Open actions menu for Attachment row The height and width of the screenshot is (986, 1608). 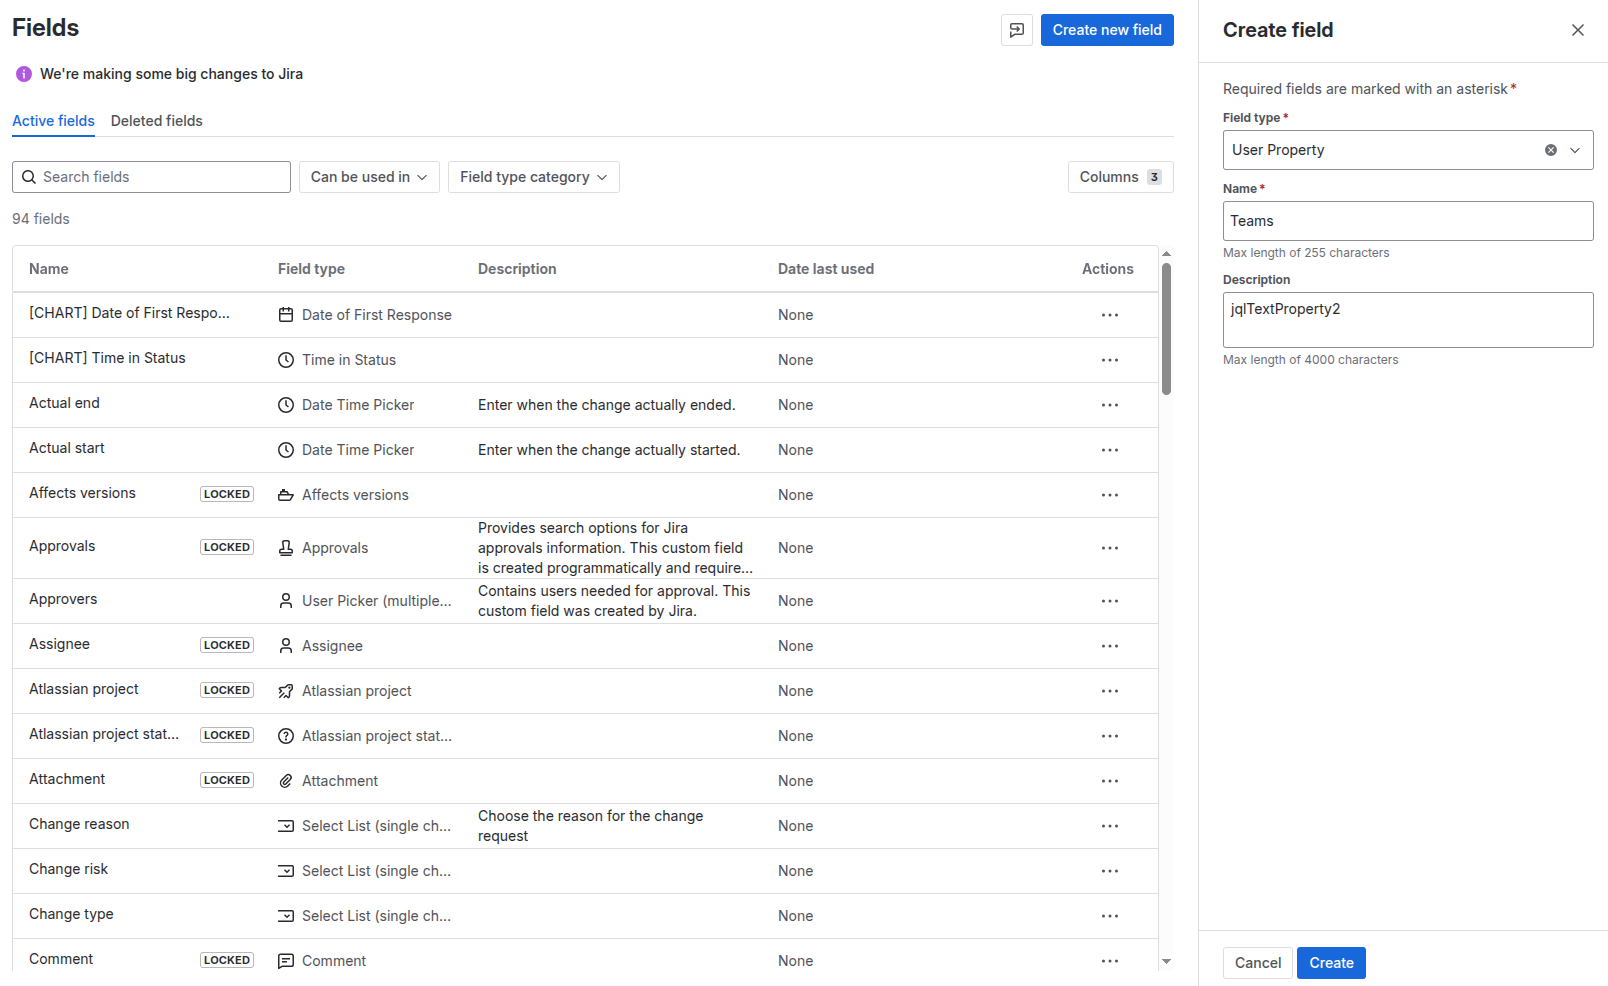click(1109, 781)
